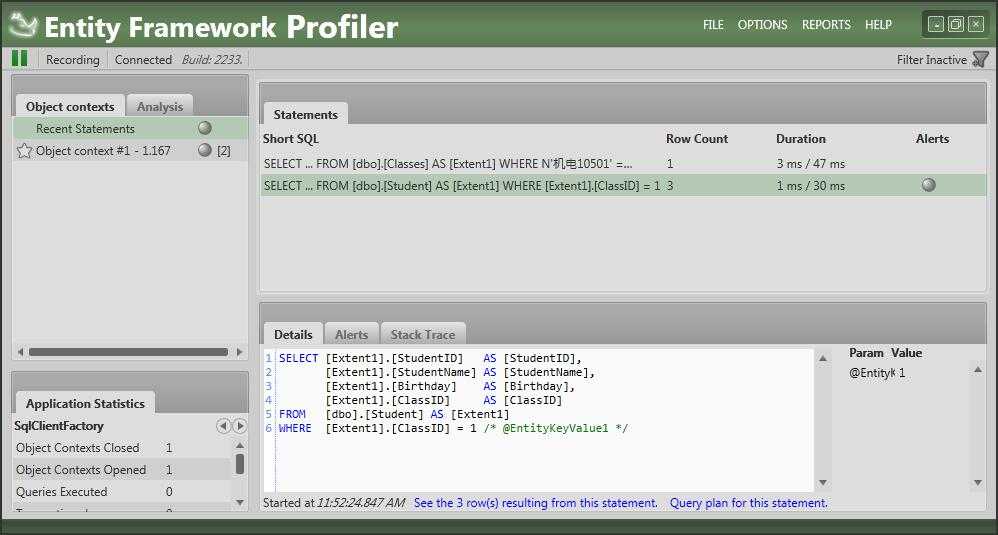998x535 pixels.
Task: Click the Value column header
Action: tap(906, 352)
